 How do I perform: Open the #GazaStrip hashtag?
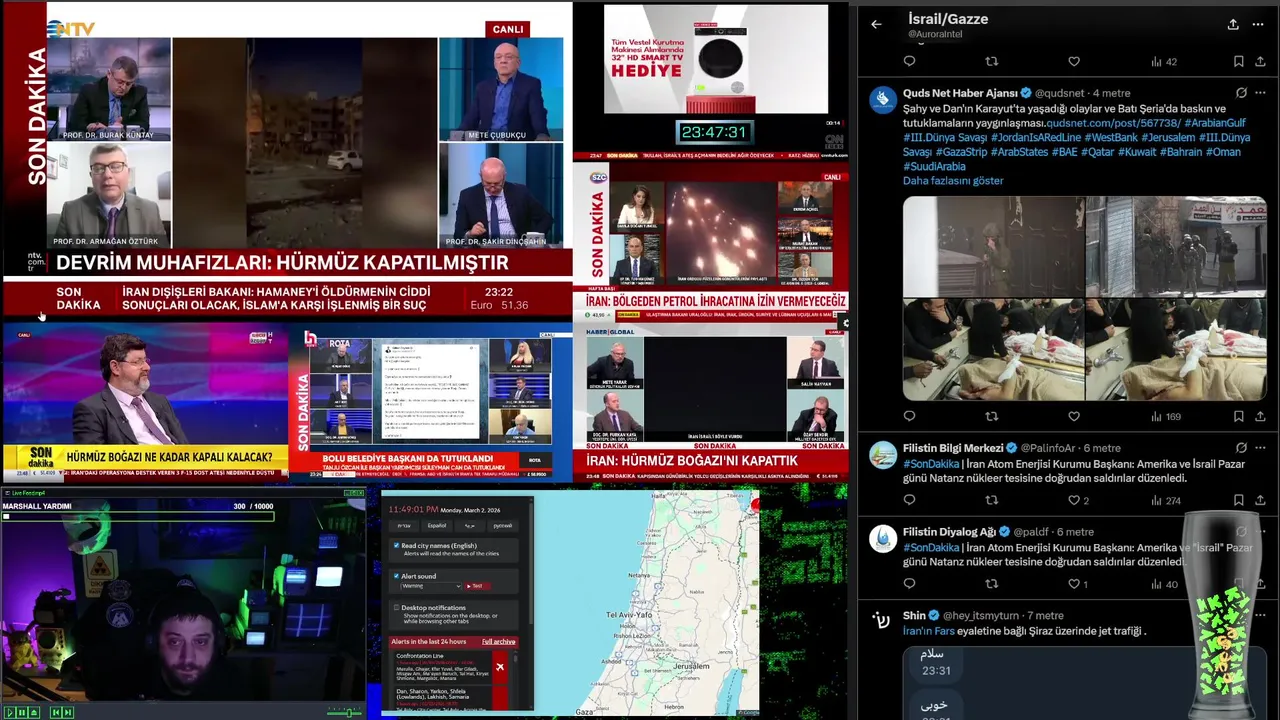click(x=960, y=152)
